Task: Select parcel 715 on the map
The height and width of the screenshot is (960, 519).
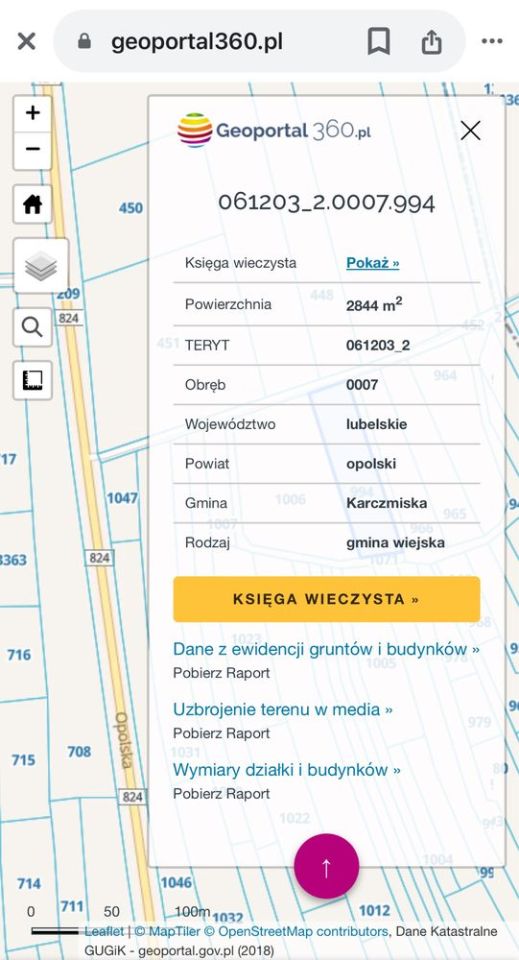Action: click(23, 760)
